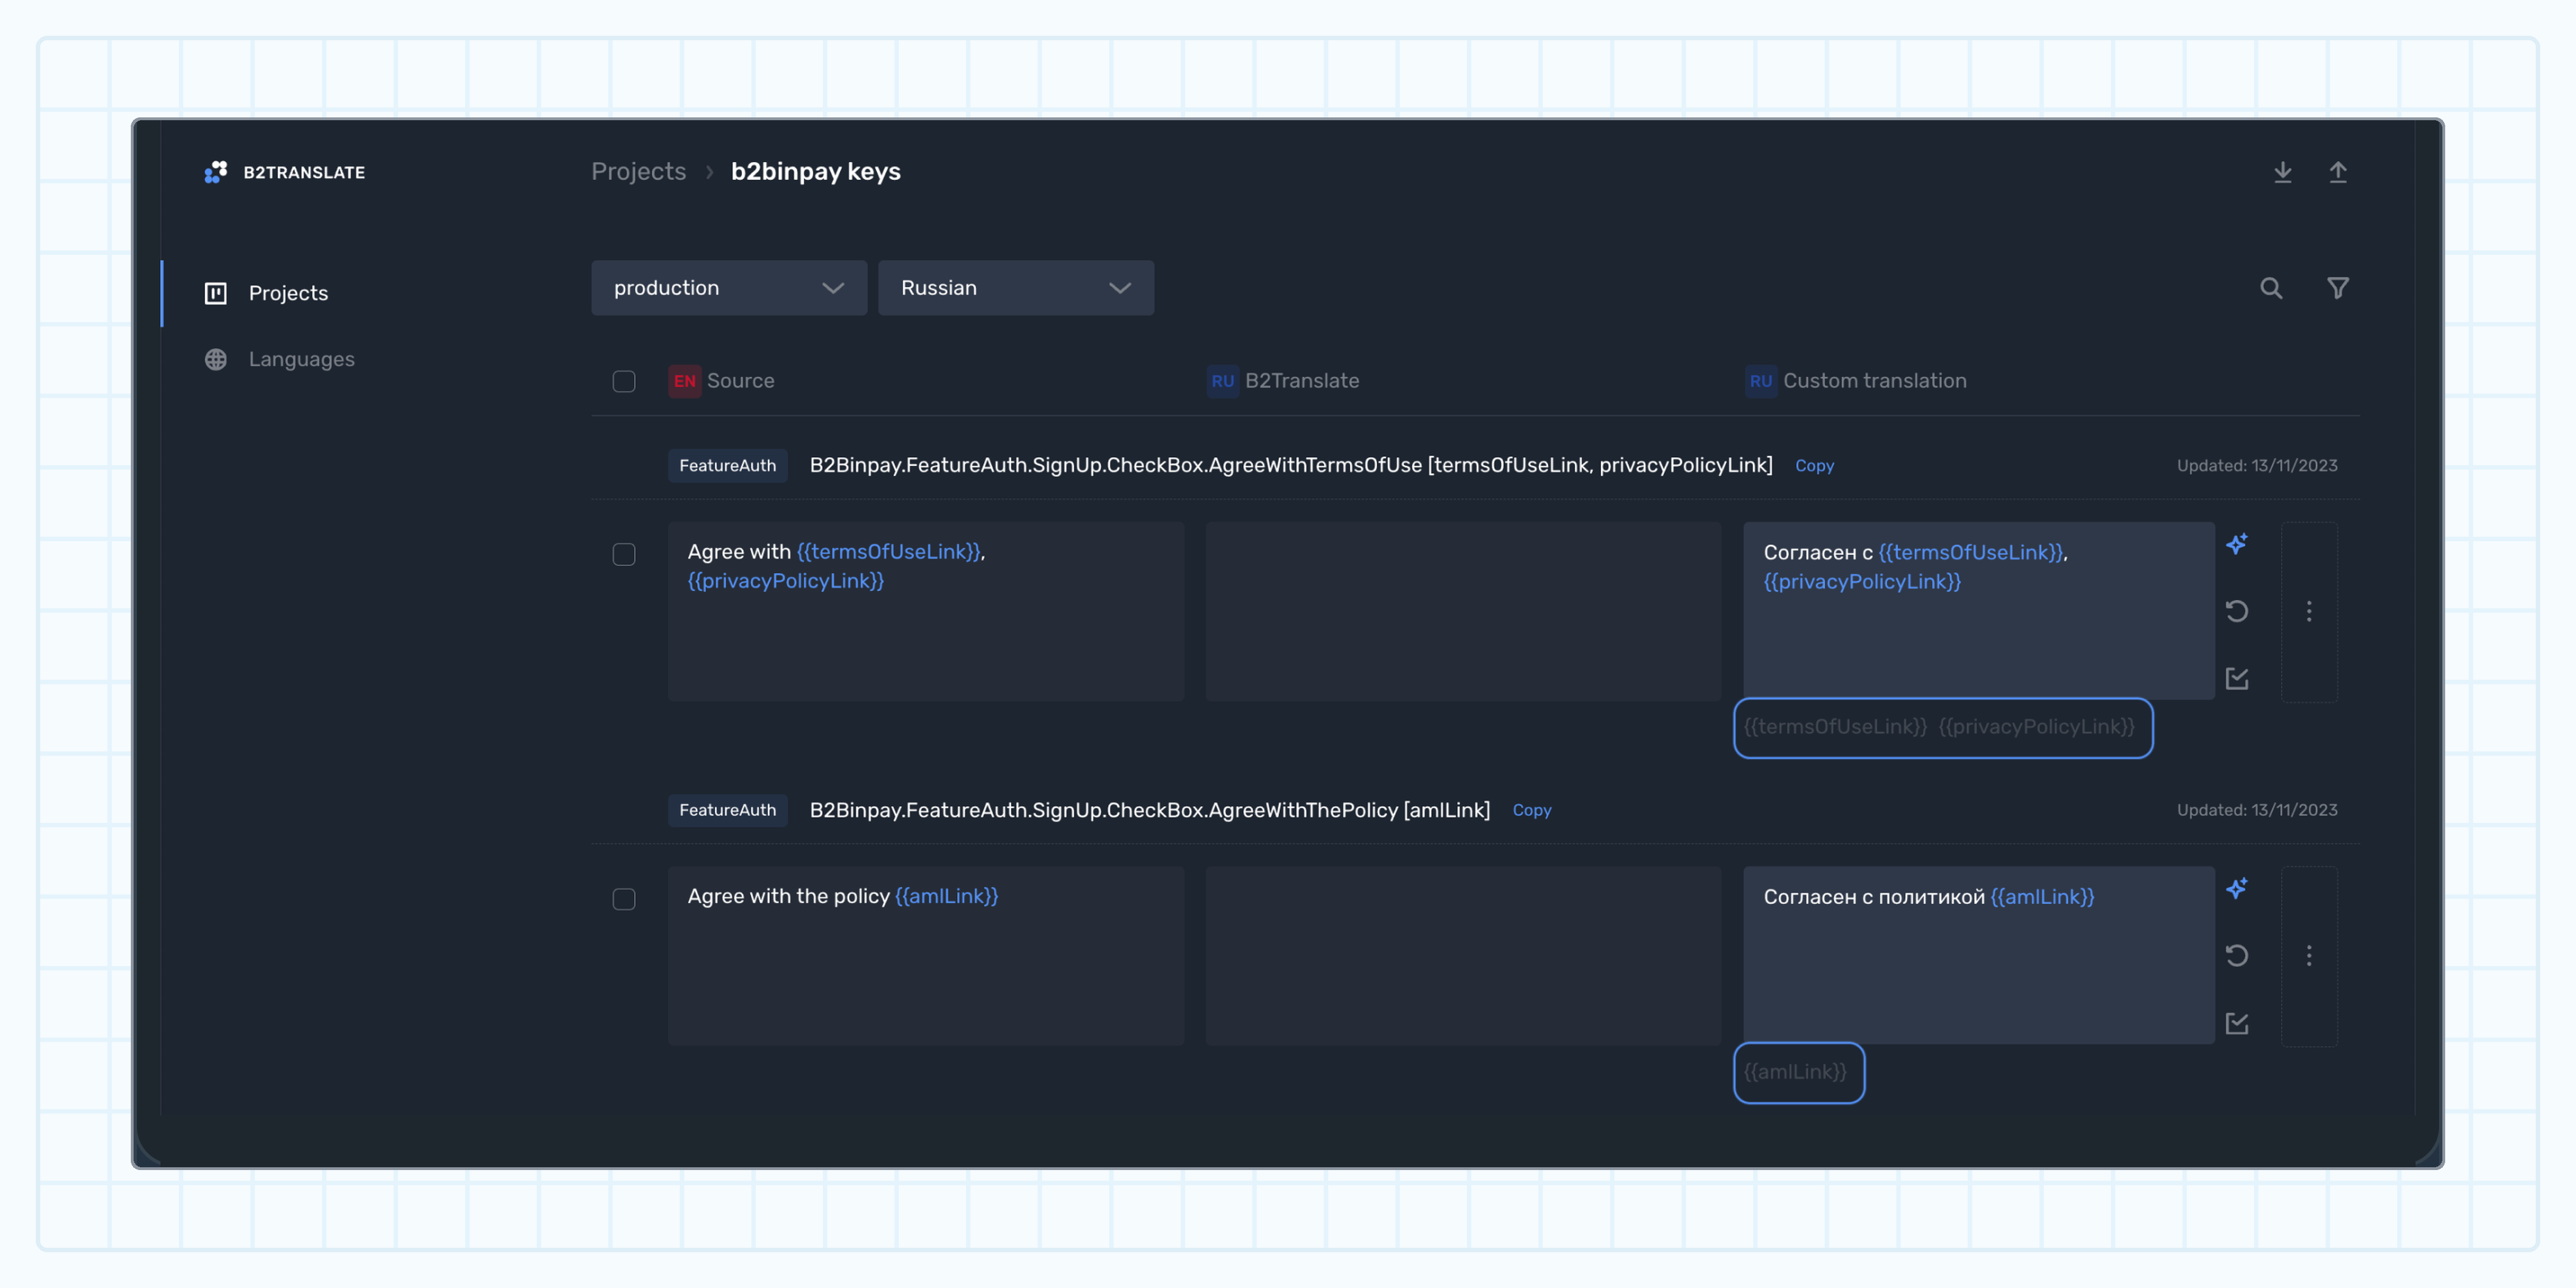2576x1288 pixels.
Task: Insert the {{termsOfUseLink}} placeholder chip
Action: coord(1834,727)
